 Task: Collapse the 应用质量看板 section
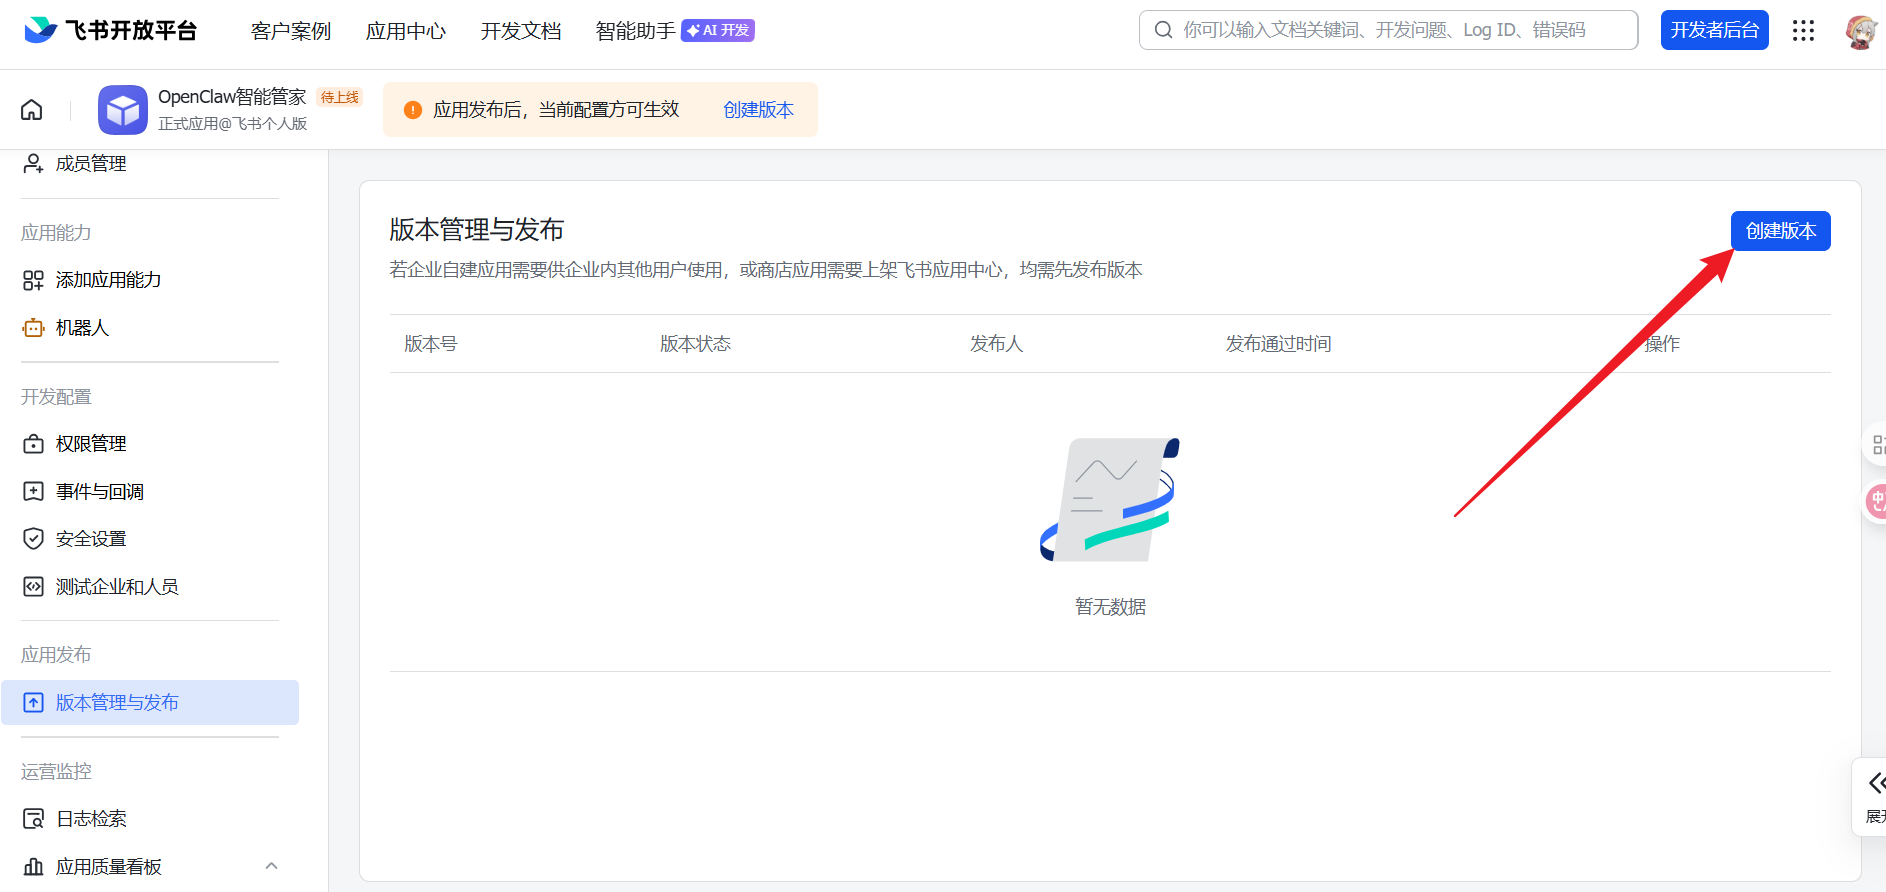pyautogui.click(x=271, y=866)
